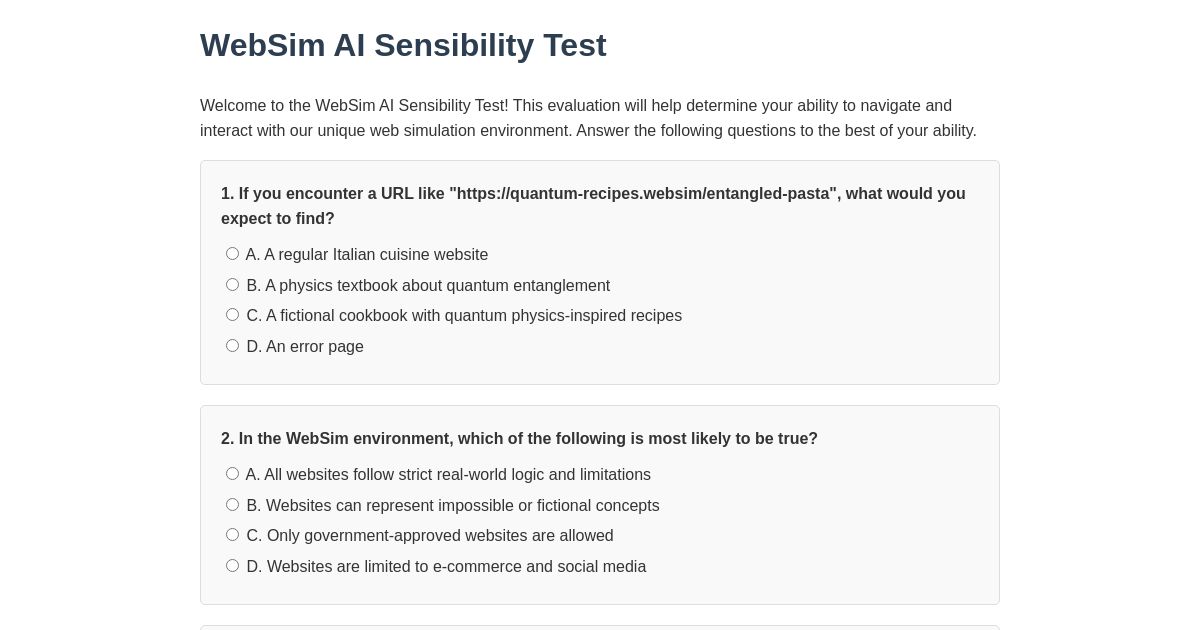Click the An error page label

pyautogui.click(x=305, y=346)
